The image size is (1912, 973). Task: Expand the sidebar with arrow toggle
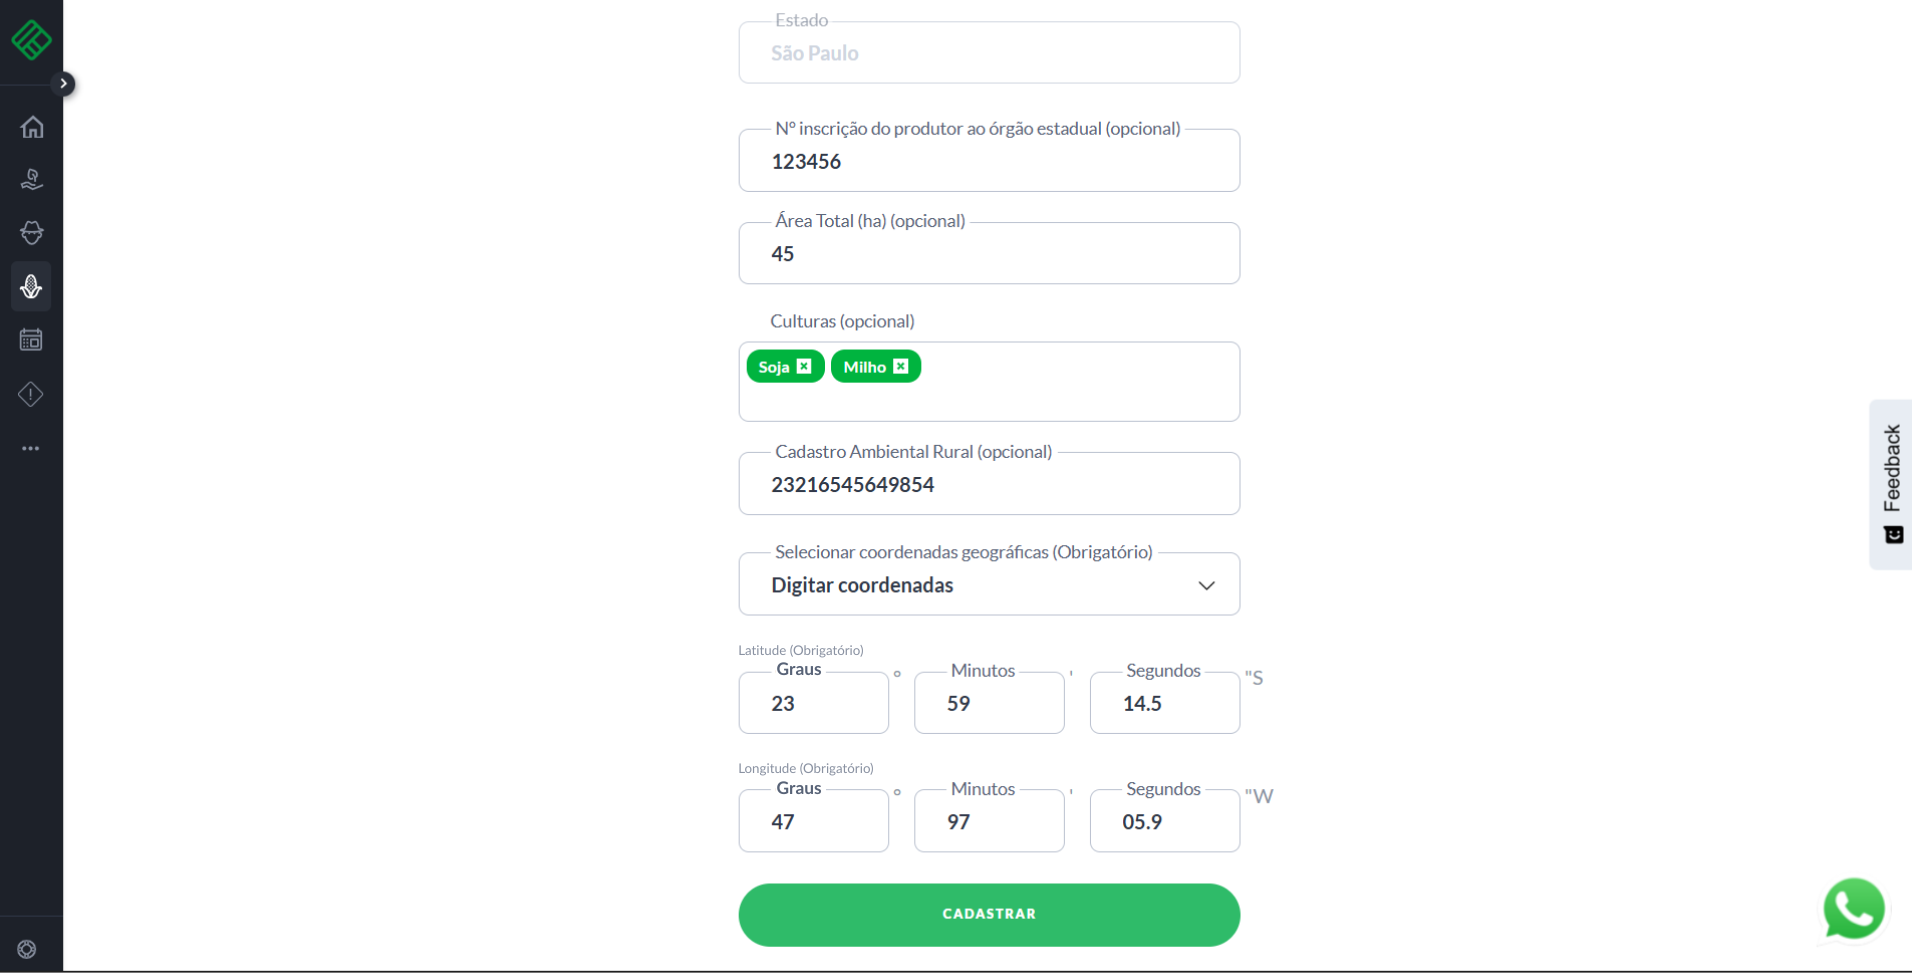[64, 84]
